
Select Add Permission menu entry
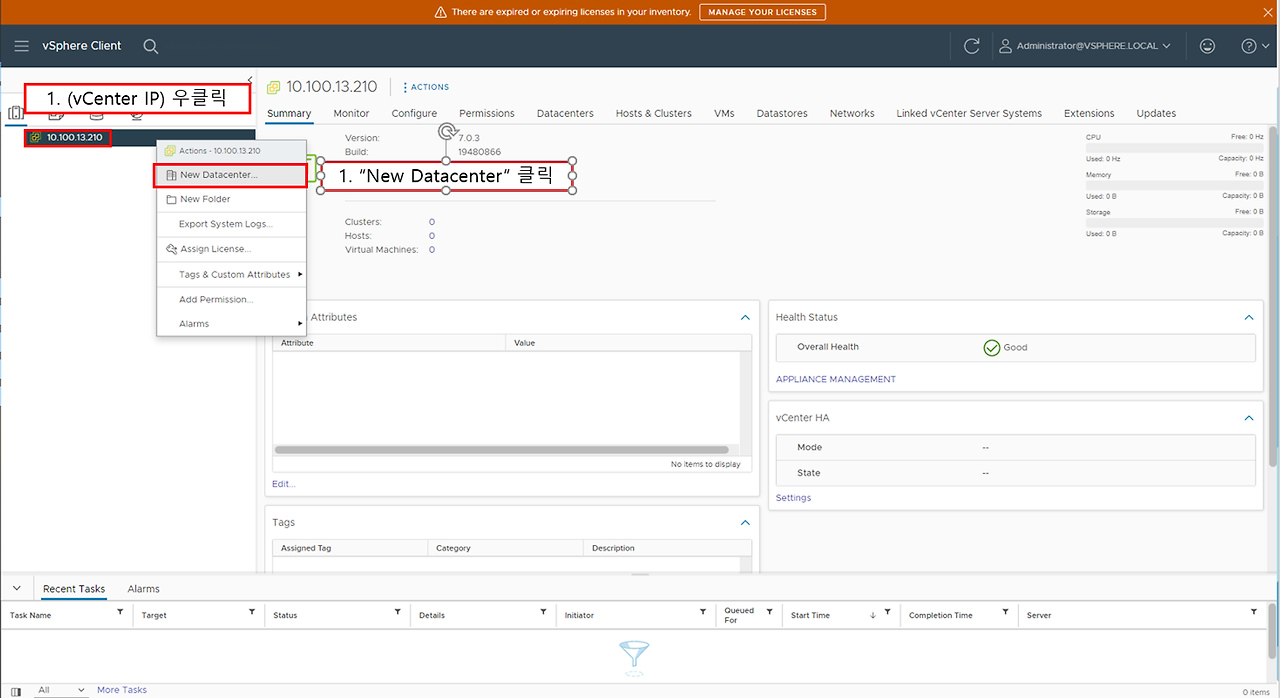231,299
